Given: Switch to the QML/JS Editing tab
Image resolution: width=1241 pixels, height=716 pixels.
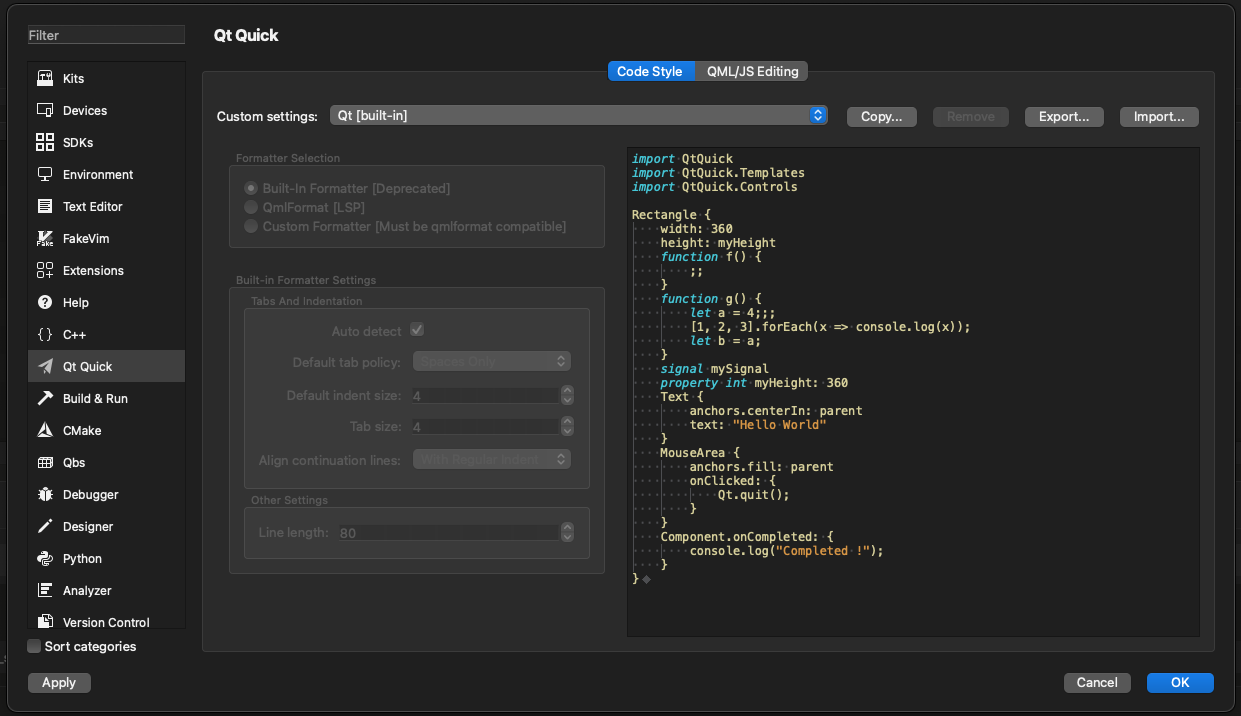Looking at the screenshot, I should click(752, 71).
